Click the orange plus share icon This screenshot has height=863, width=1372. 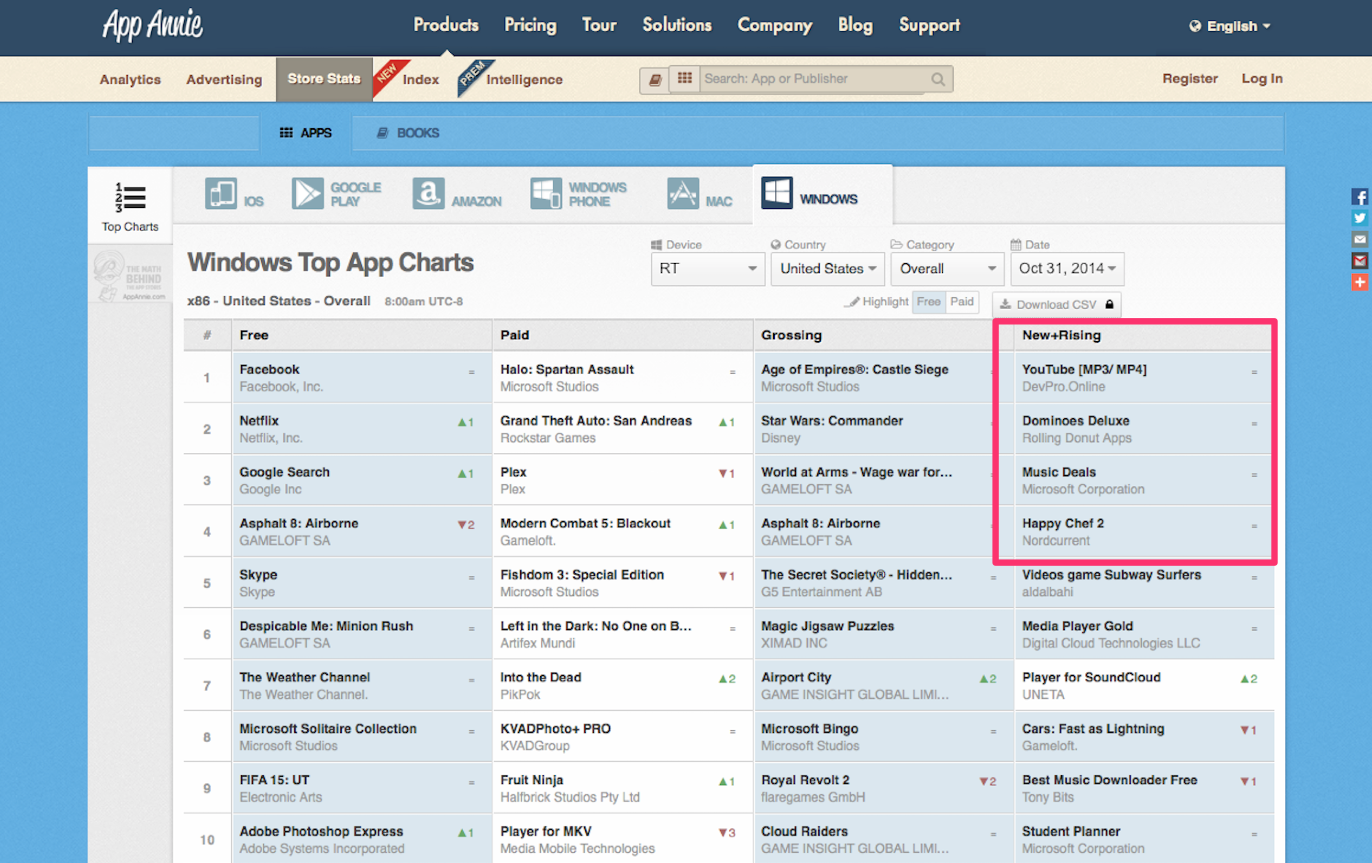click(x=1359, y=283)
